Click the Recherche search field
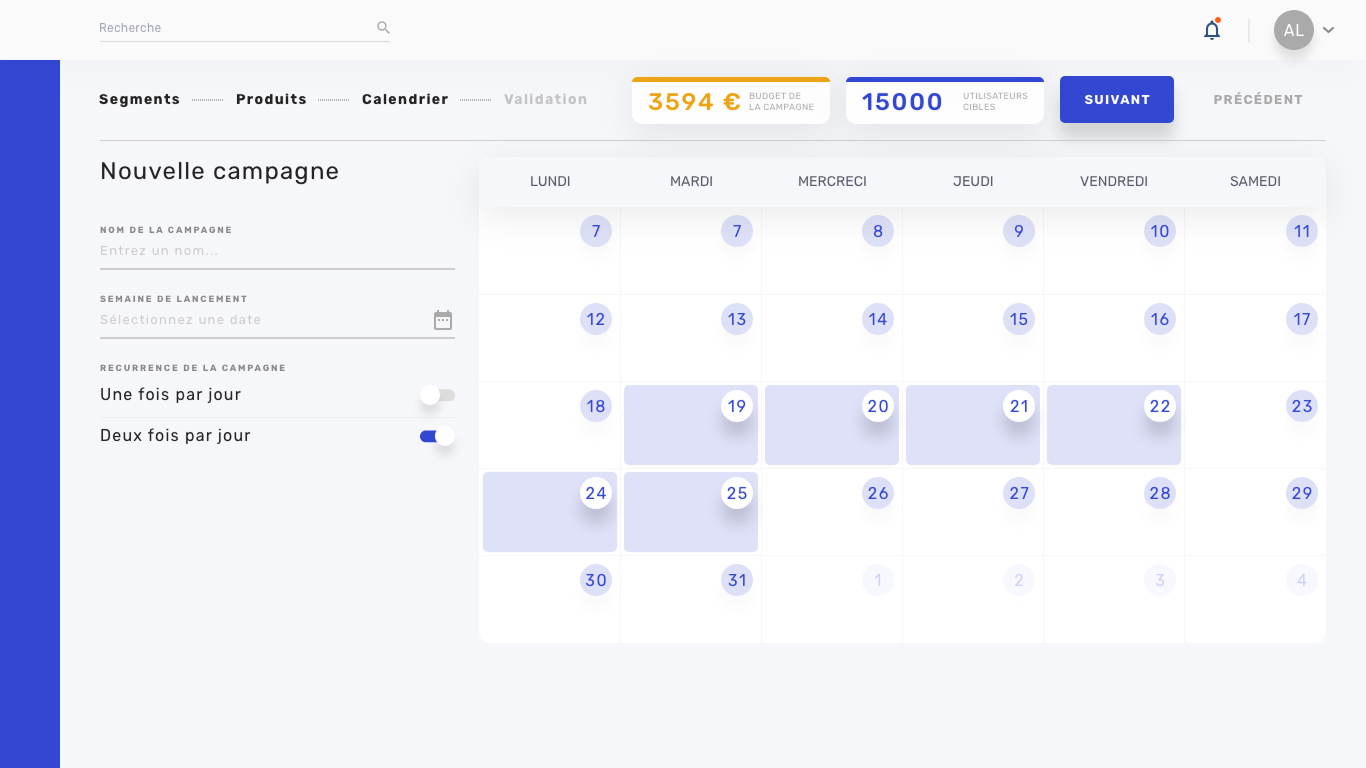This screenshot has width=1366, height=768. coord(235,28)
